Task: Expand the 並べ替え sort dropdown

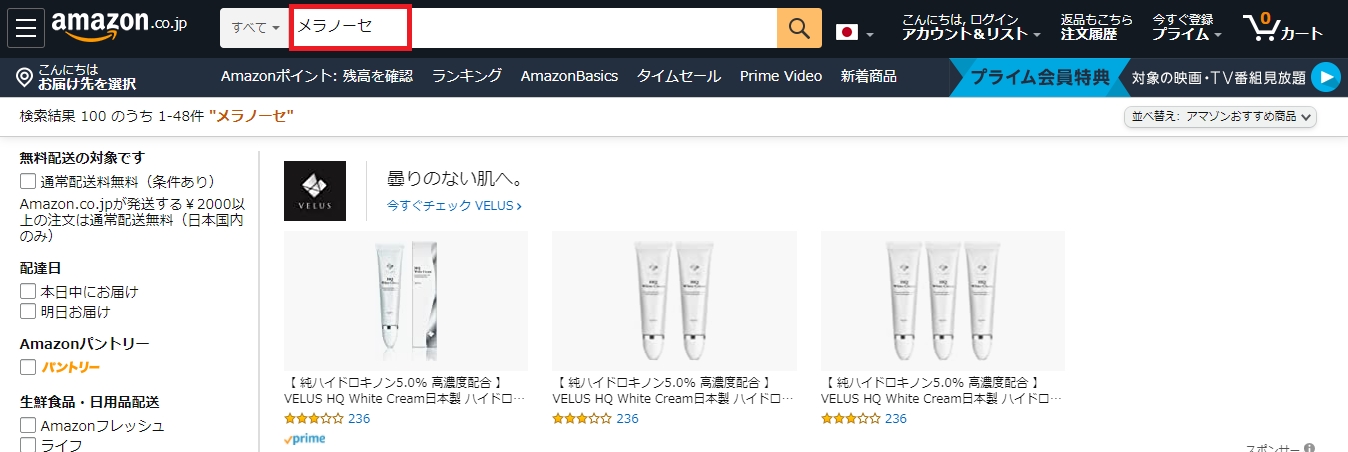Action: [1221, 117]
